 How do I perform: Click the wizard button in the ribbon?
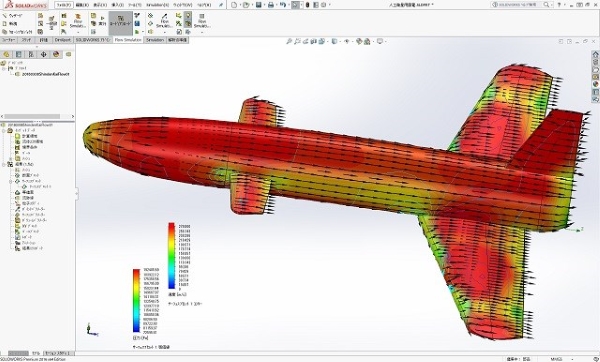click(x=13, y=16)
